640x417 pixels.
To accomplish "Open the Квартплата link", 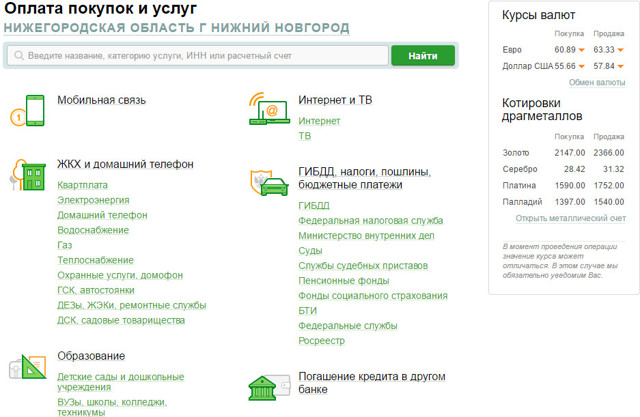I will tap(82, 185).
